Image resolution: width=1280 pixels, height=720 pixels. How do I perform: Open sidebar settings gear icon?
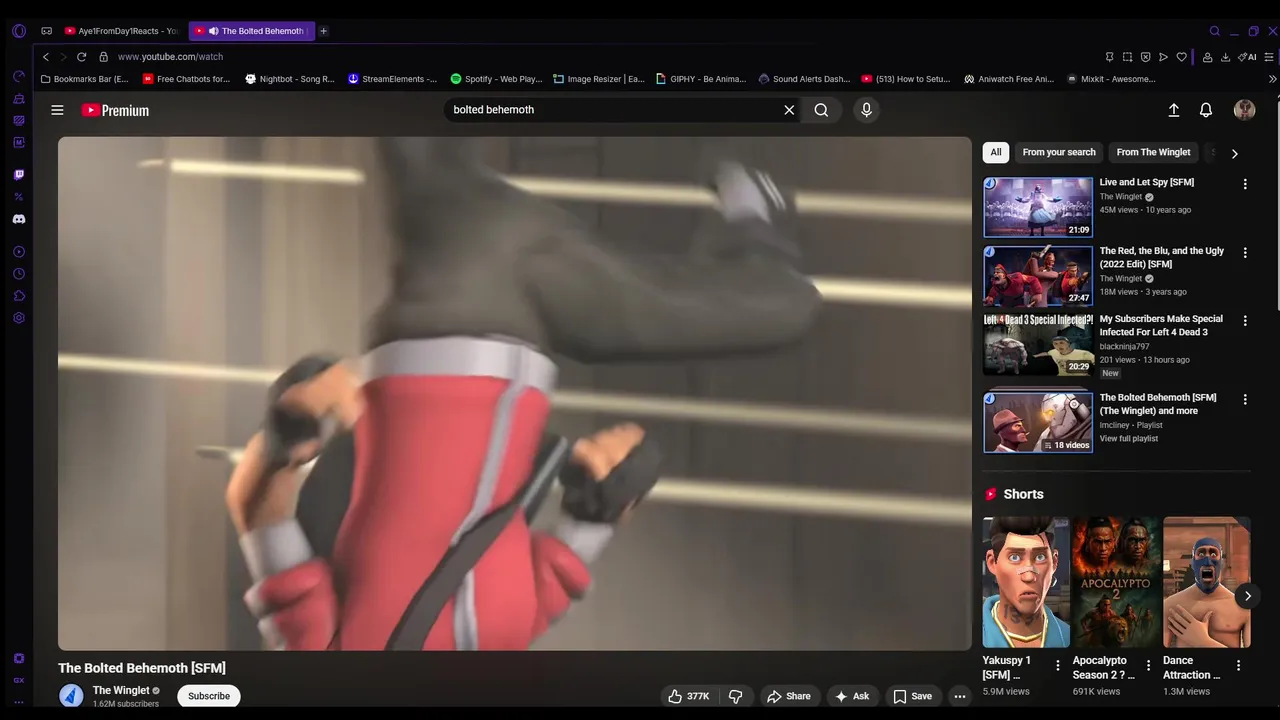tap(19, 318)
